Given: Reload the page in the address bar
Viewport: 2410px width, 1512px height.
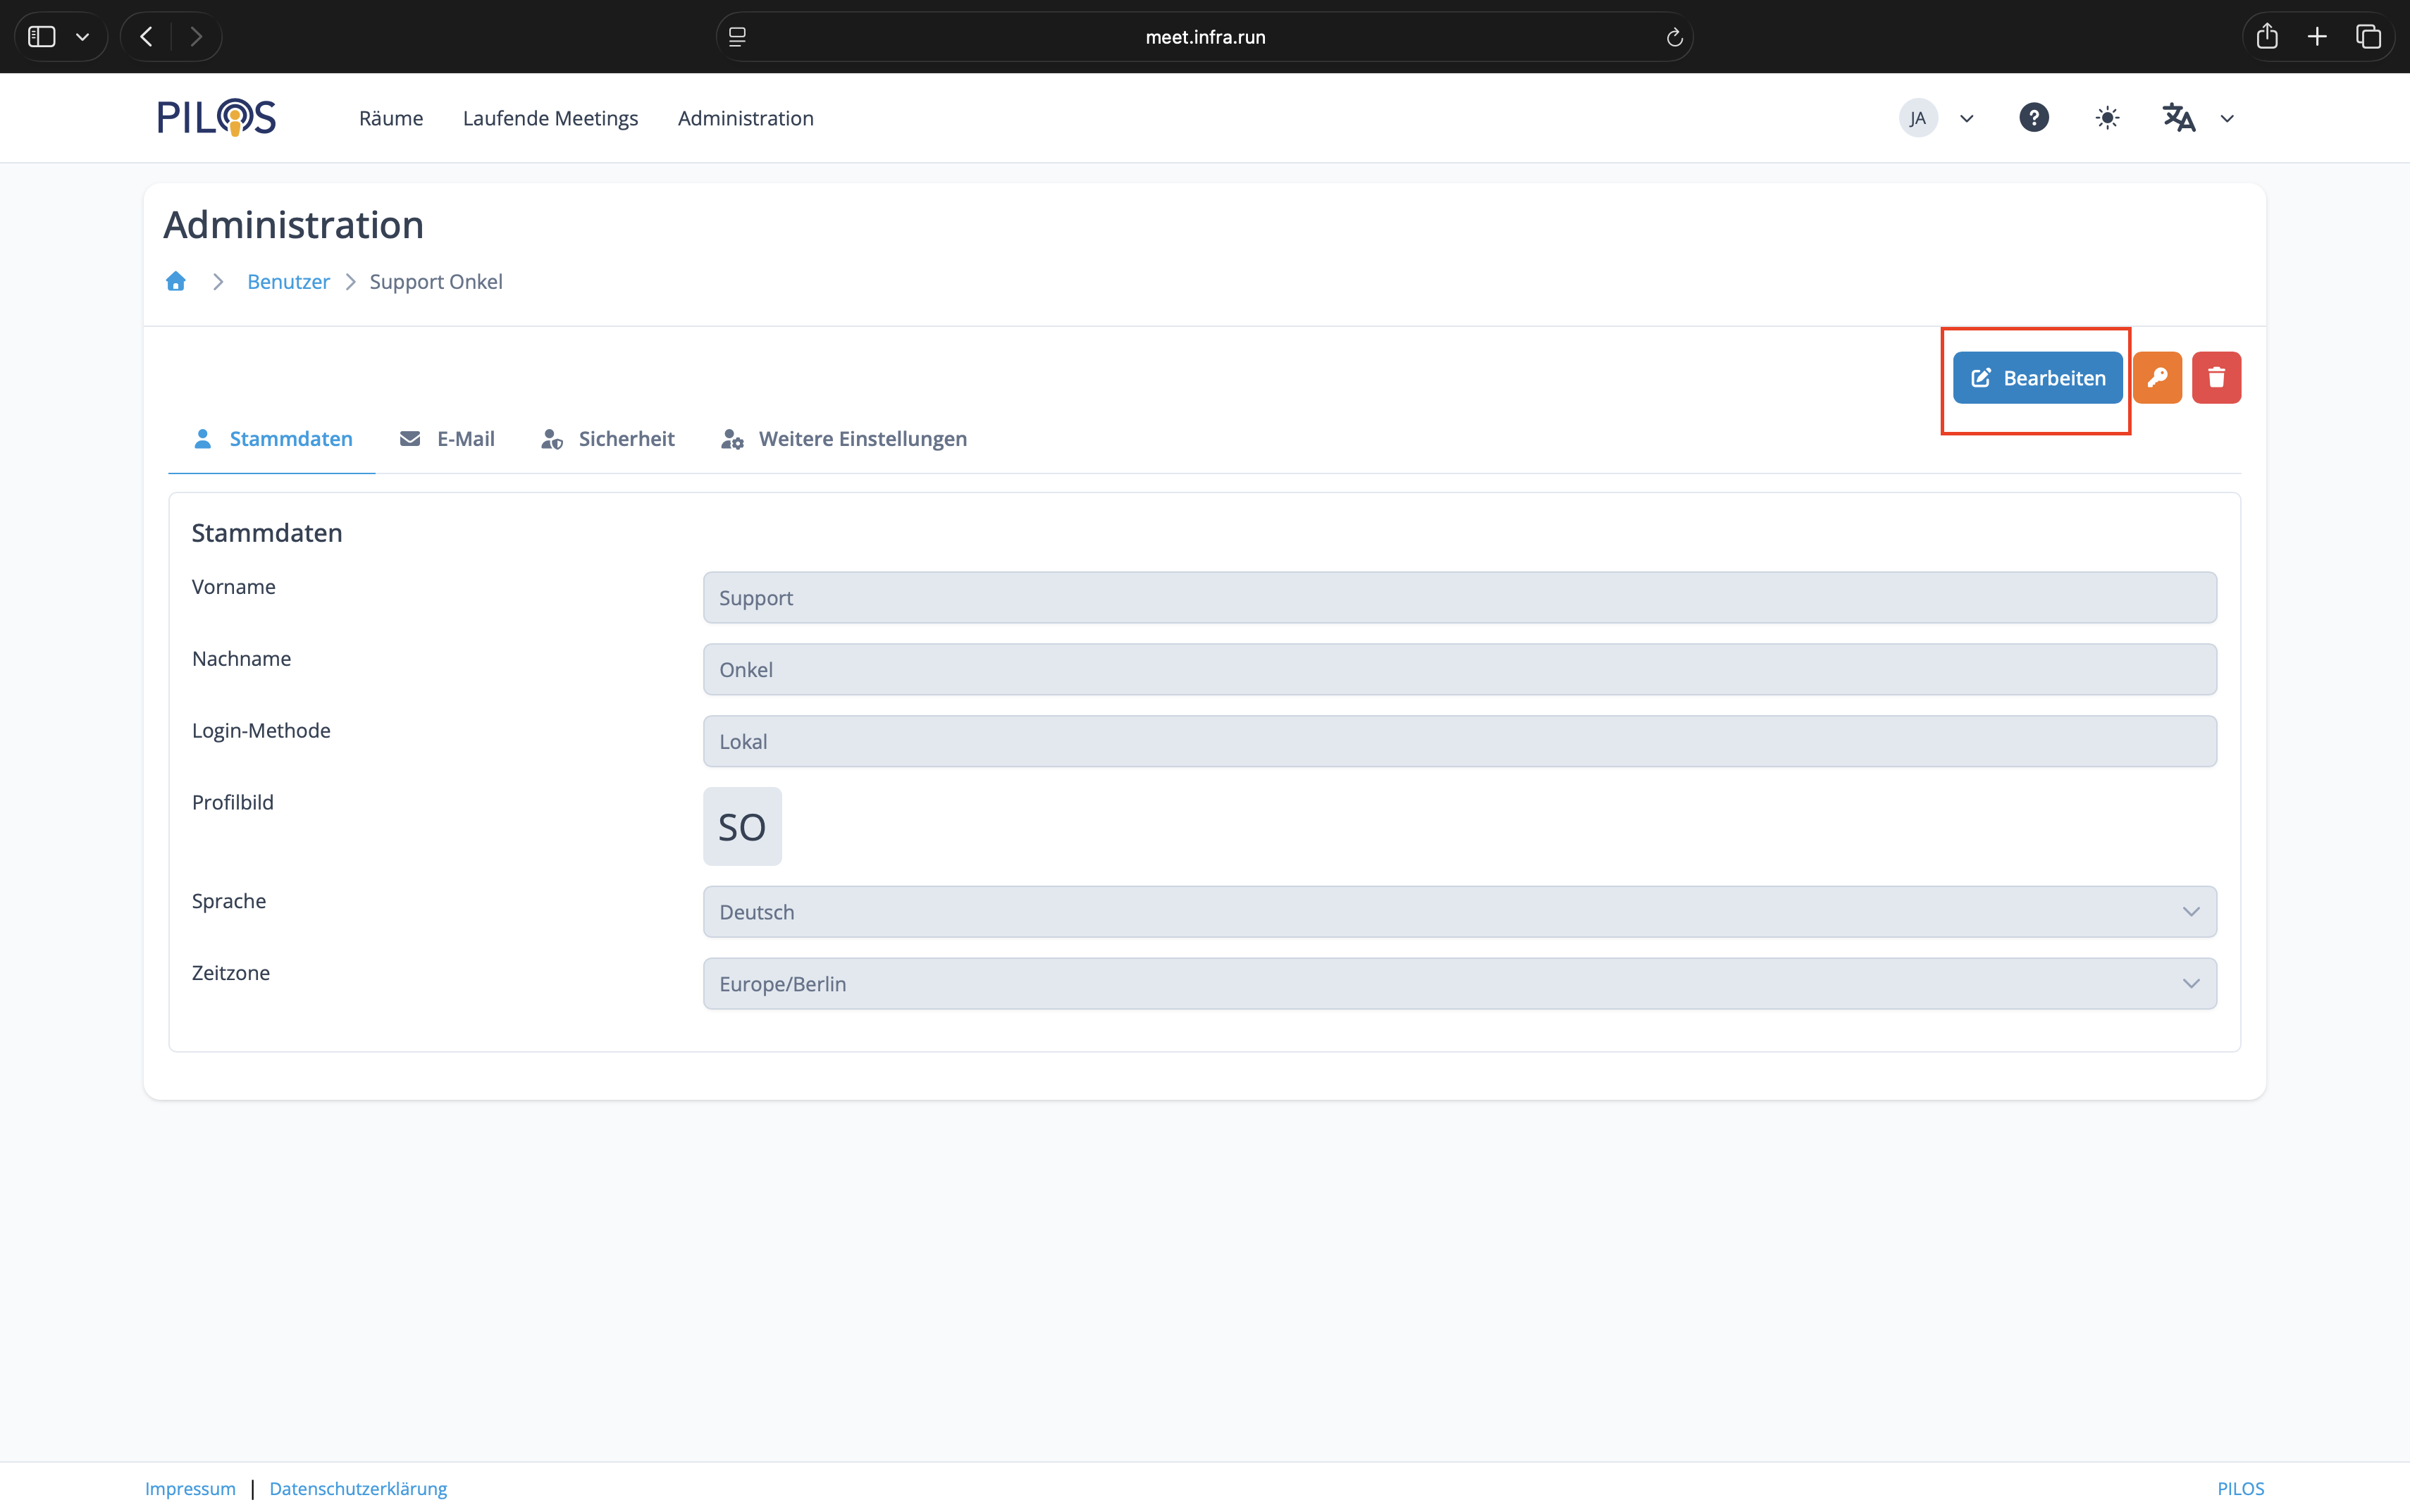Looking at the screenshot, I should pos(1674,37).
